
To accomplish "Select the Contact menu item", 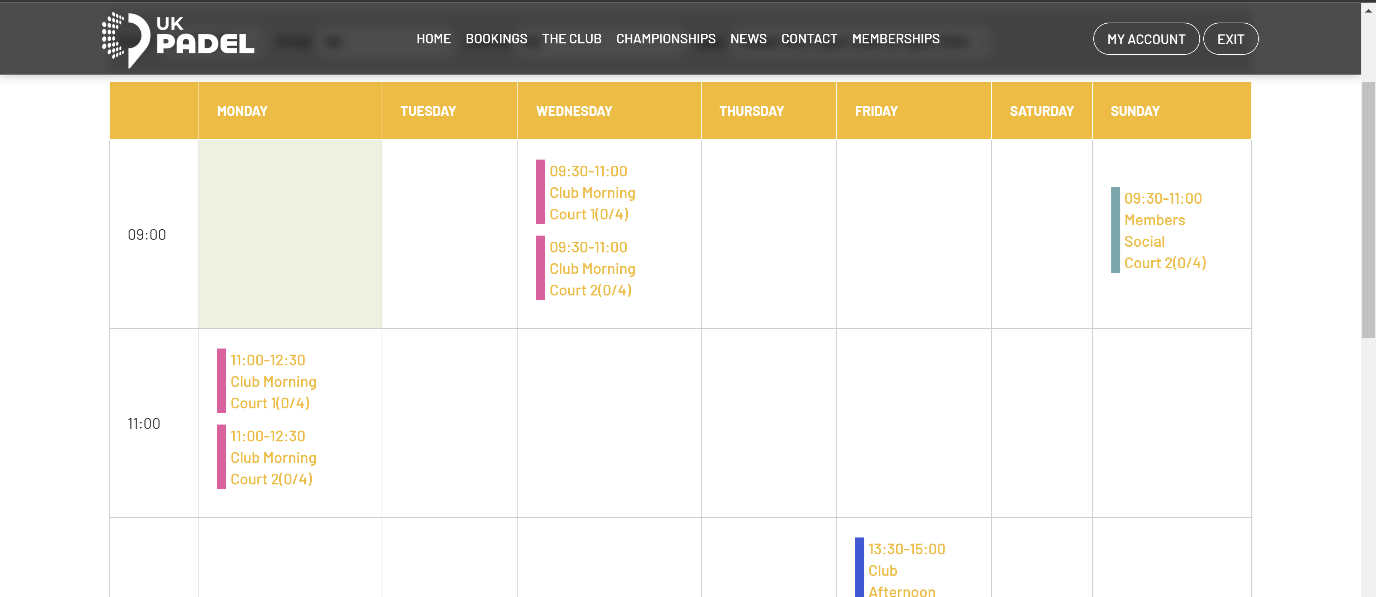I will click(x=809, y=39).
